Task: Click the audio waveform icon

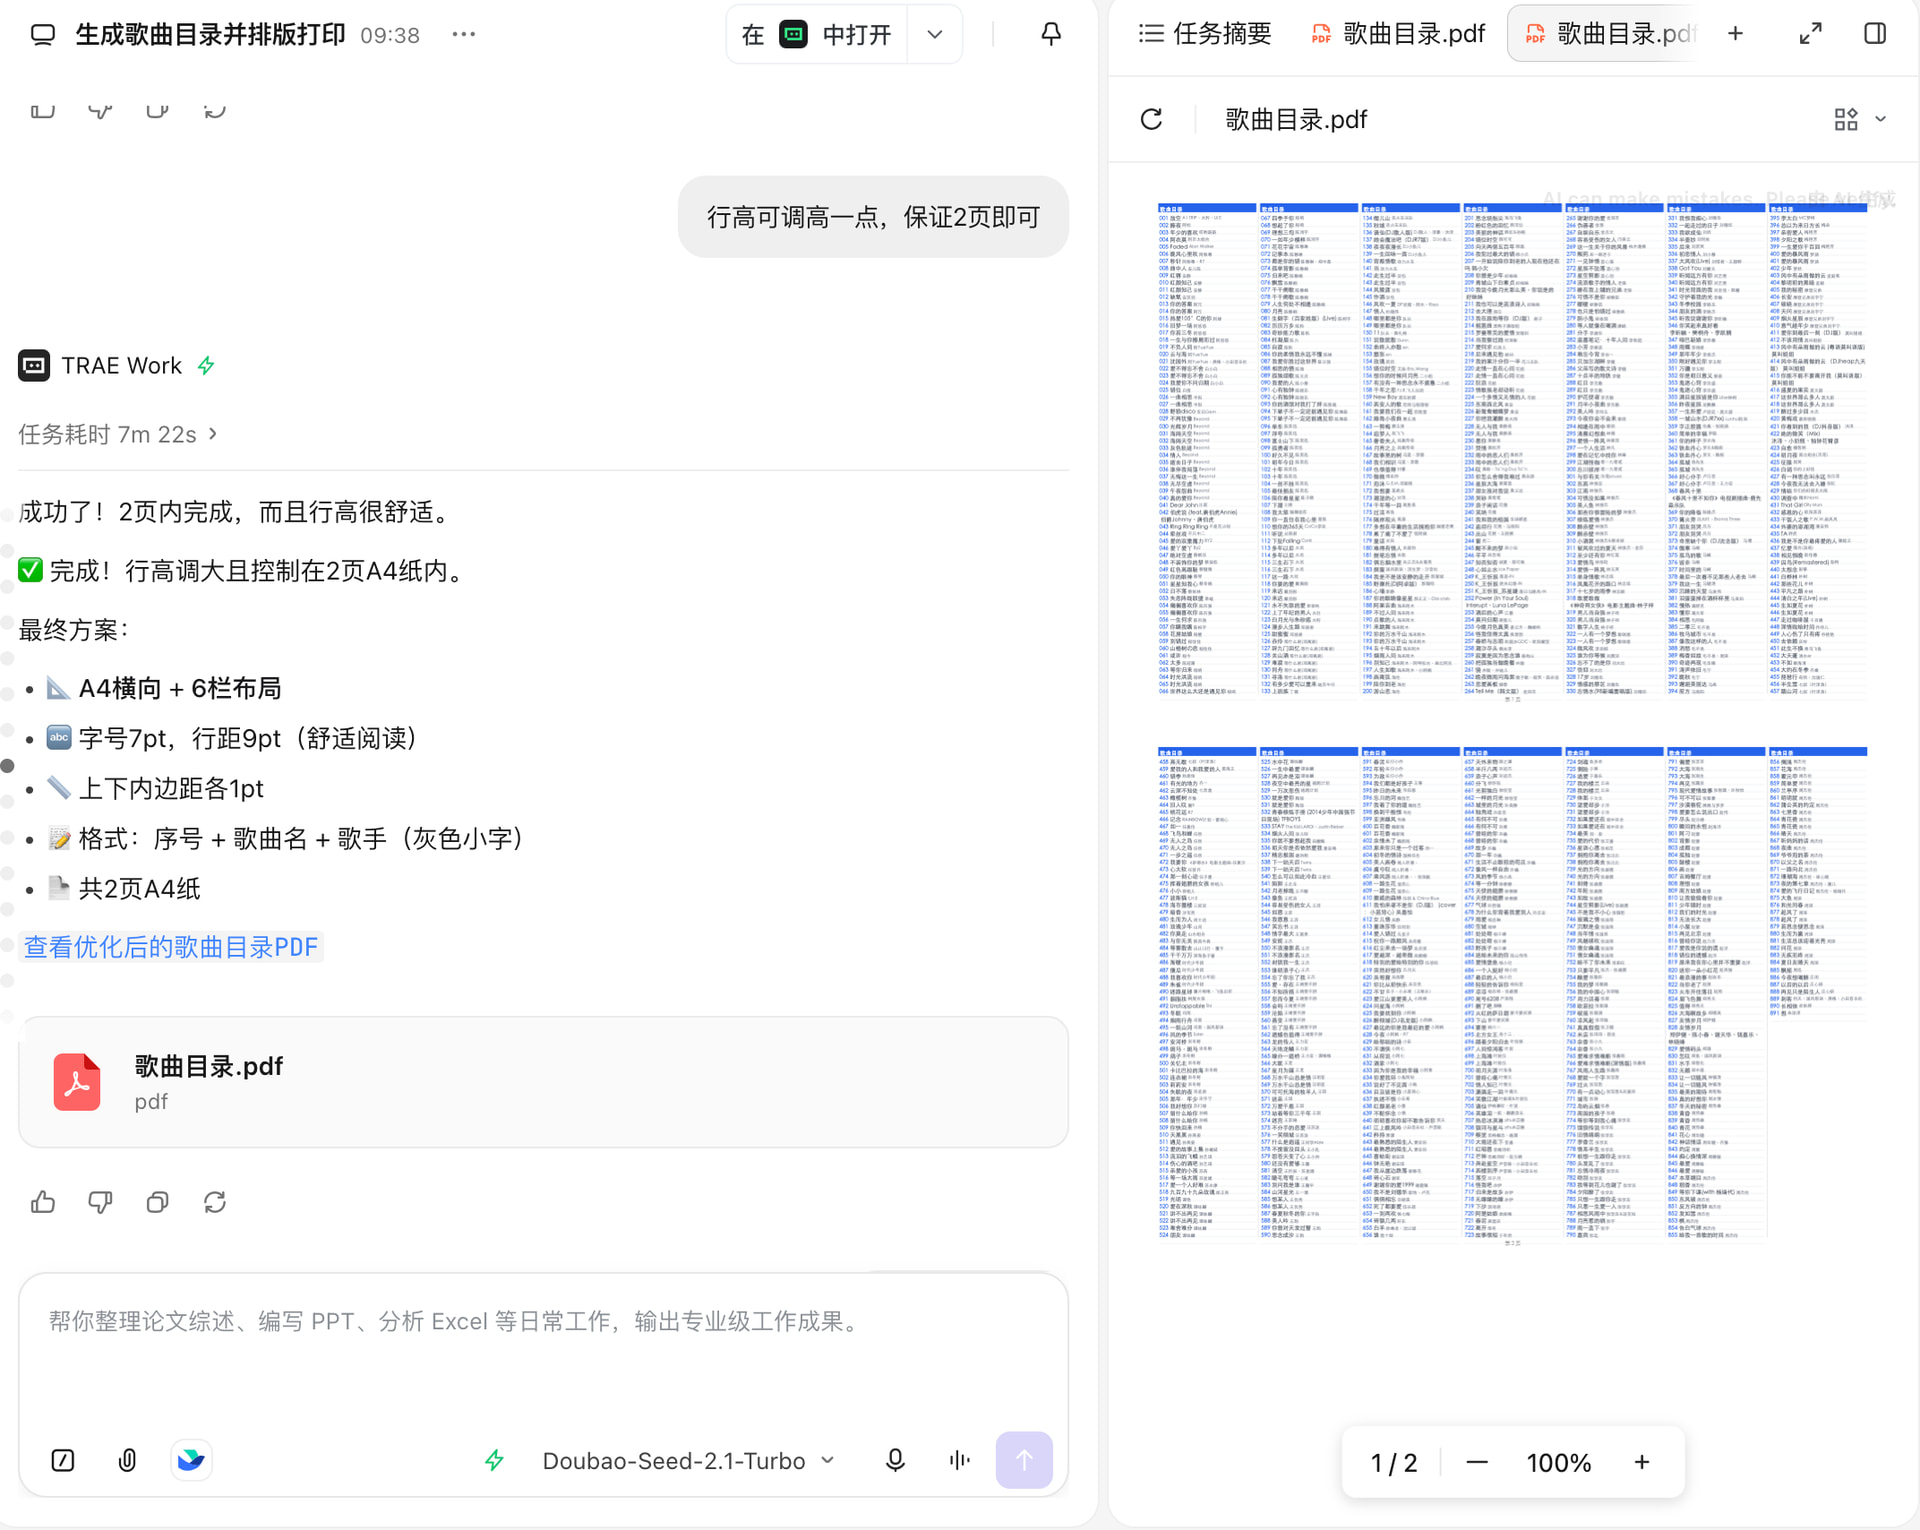Action: [959, 1461]
